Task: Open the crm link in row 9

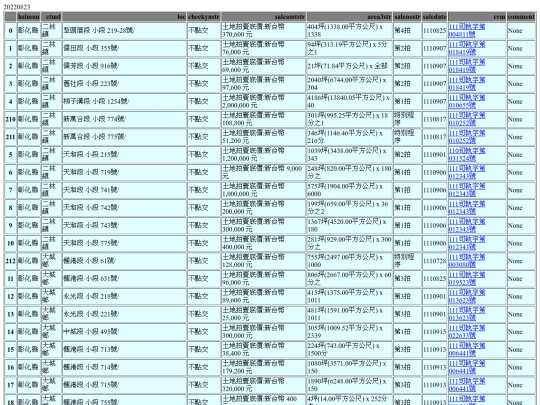Action: 467,226
